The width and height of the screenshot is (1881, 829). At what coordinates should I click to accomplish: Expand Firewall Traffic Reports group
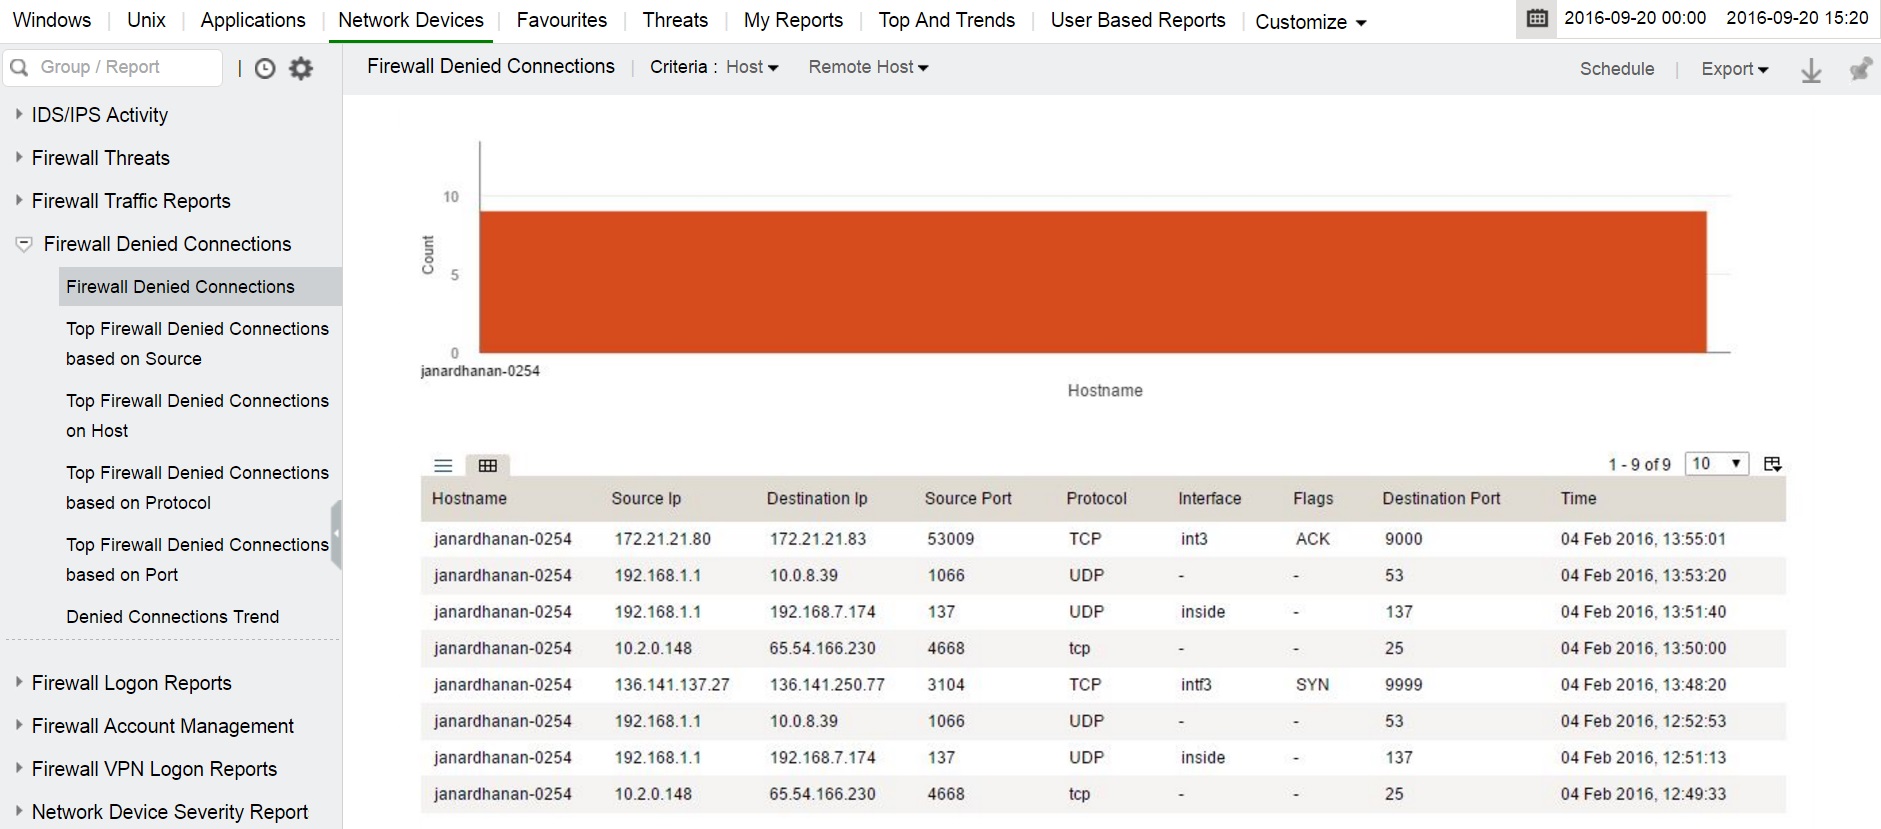point(19,201)
